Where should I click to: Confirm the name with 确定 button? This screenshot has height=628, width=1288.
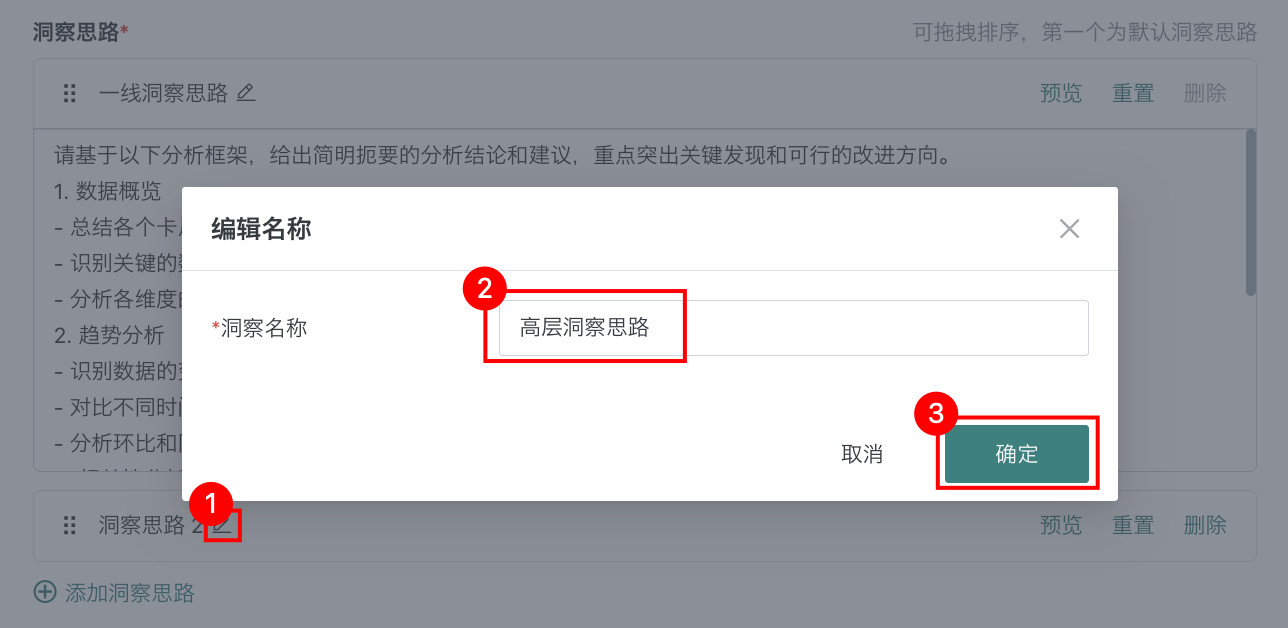click(x=1016, y=454)
